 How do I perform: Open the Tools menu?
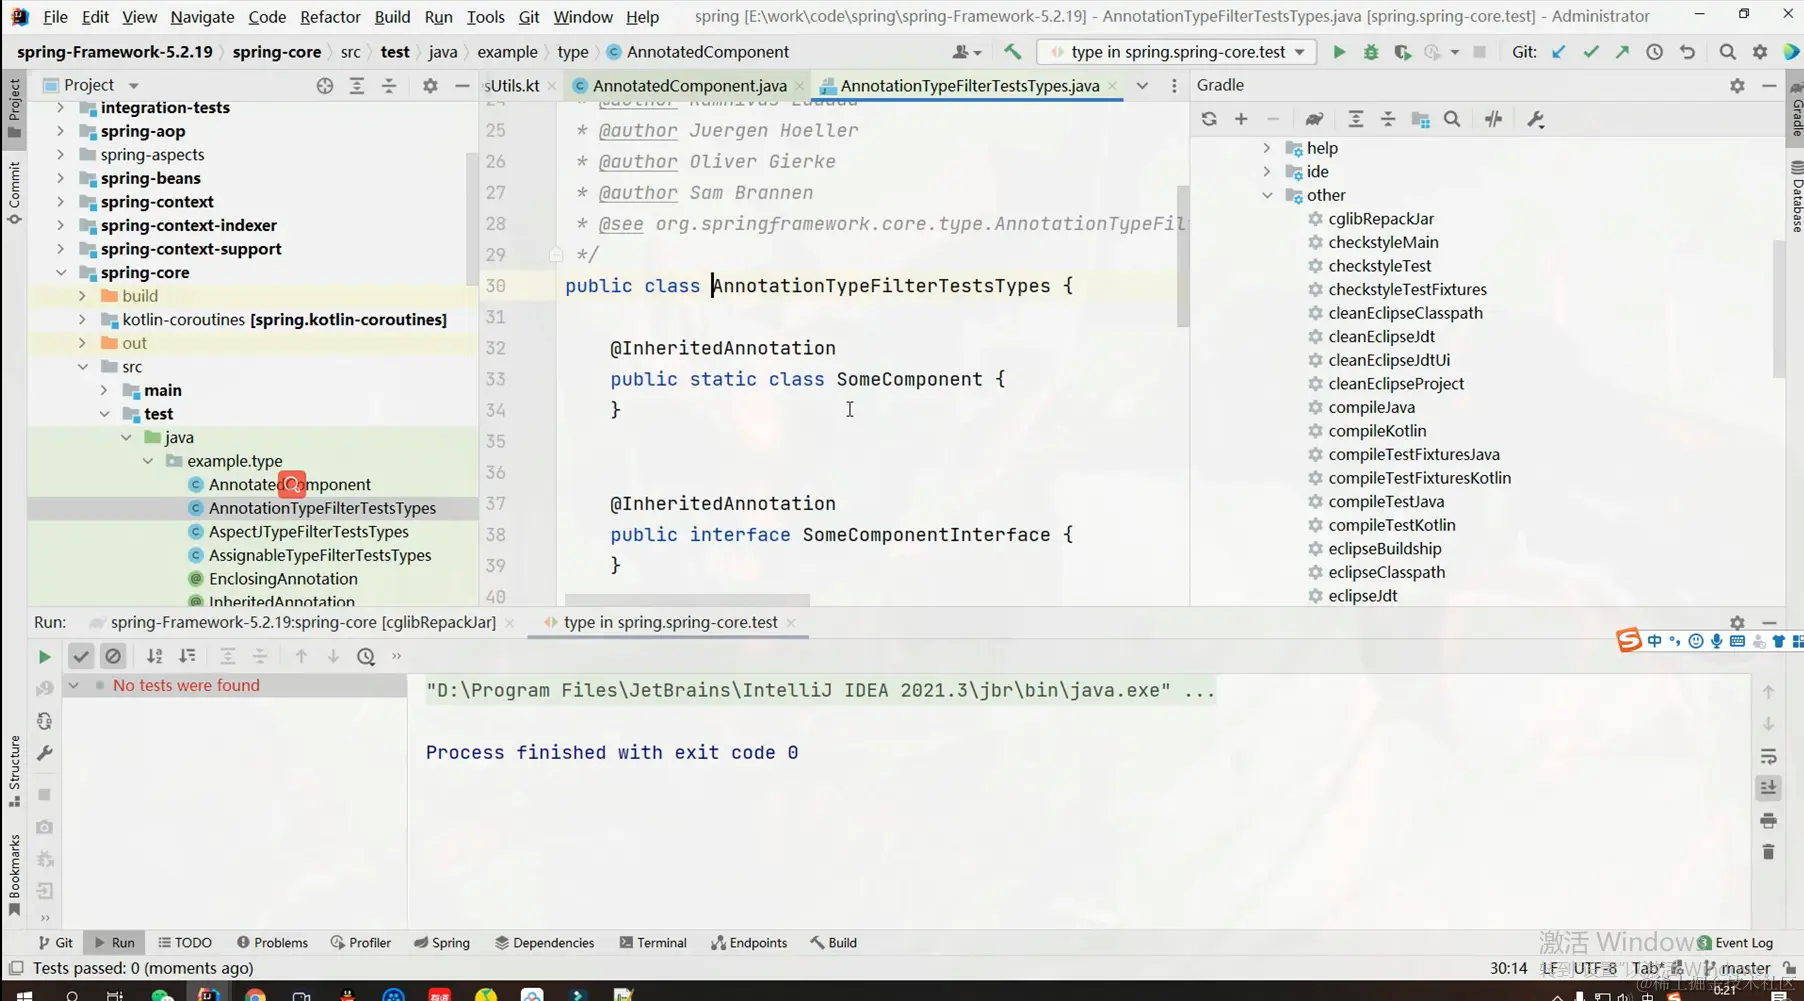tap(485, 17)
